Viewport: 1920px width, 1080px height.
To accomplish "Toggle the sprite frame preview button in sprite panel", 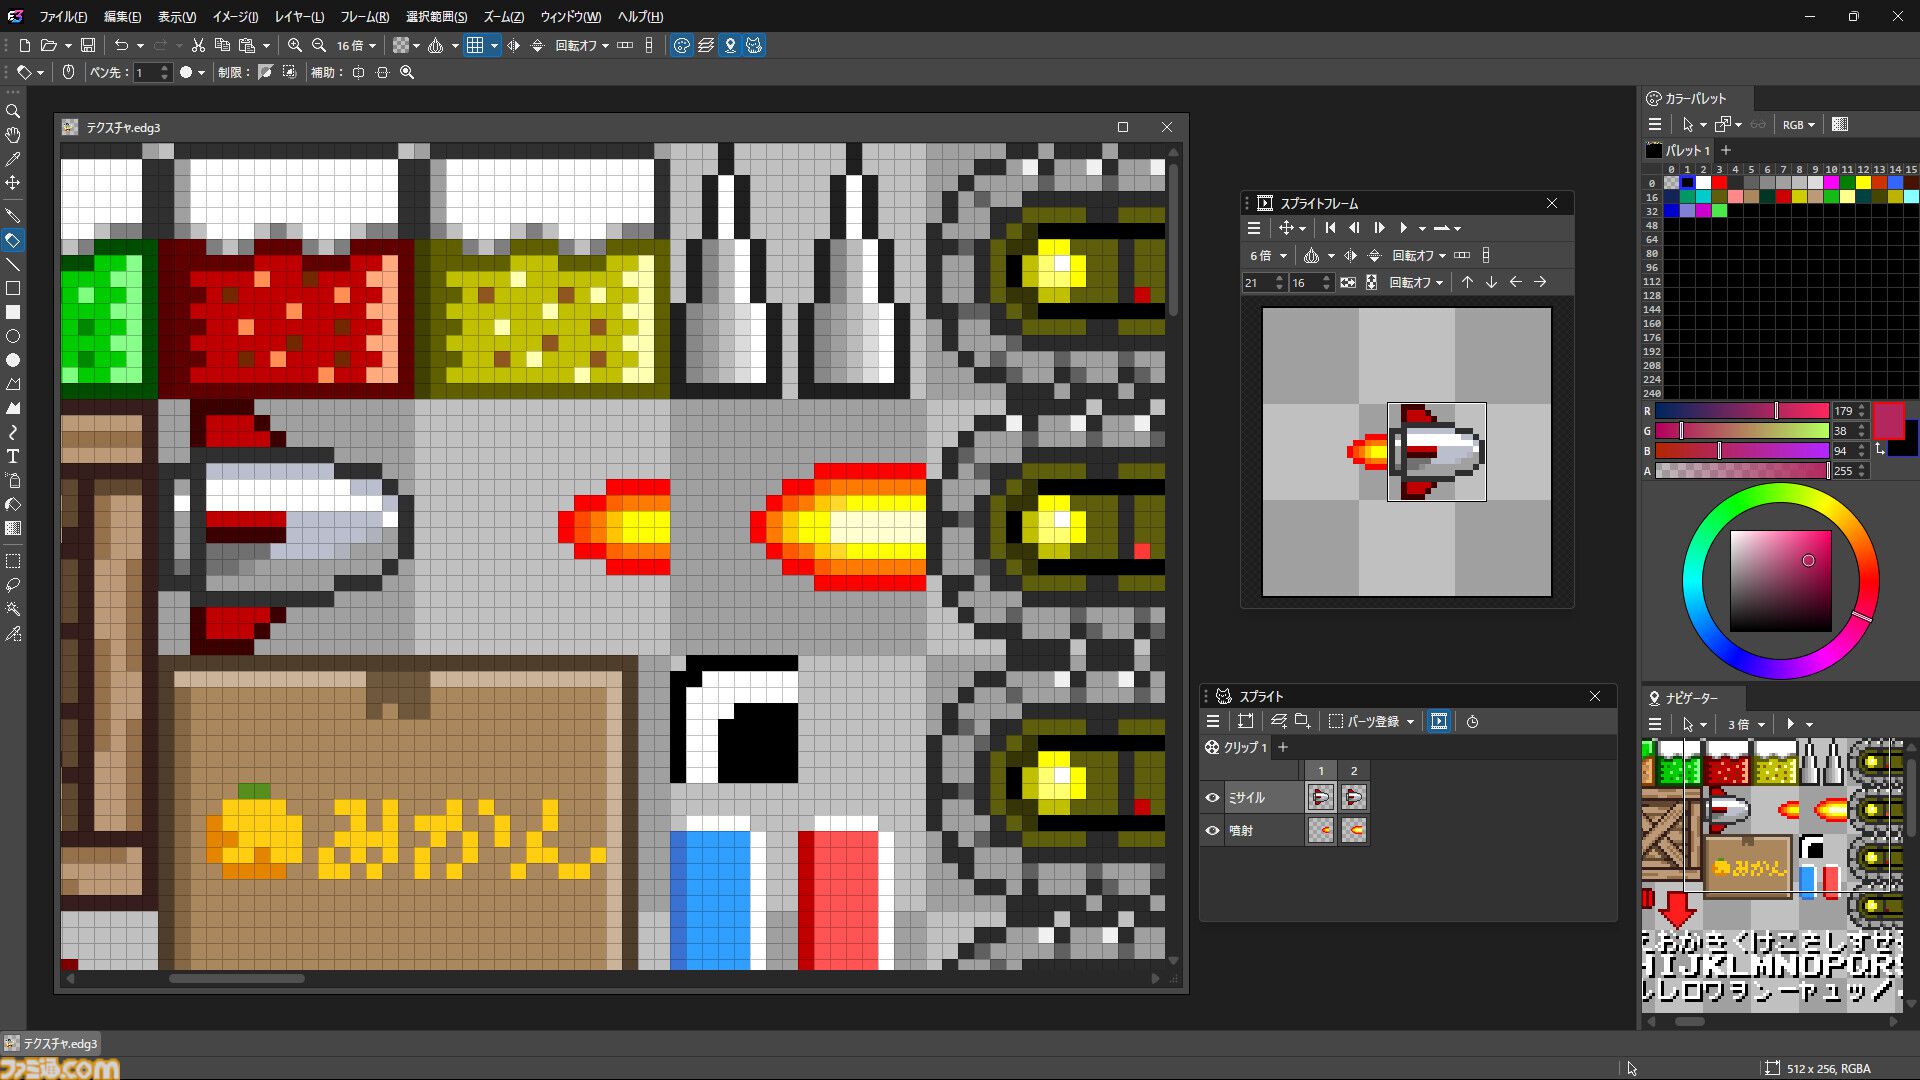I will pos(1439,721).
